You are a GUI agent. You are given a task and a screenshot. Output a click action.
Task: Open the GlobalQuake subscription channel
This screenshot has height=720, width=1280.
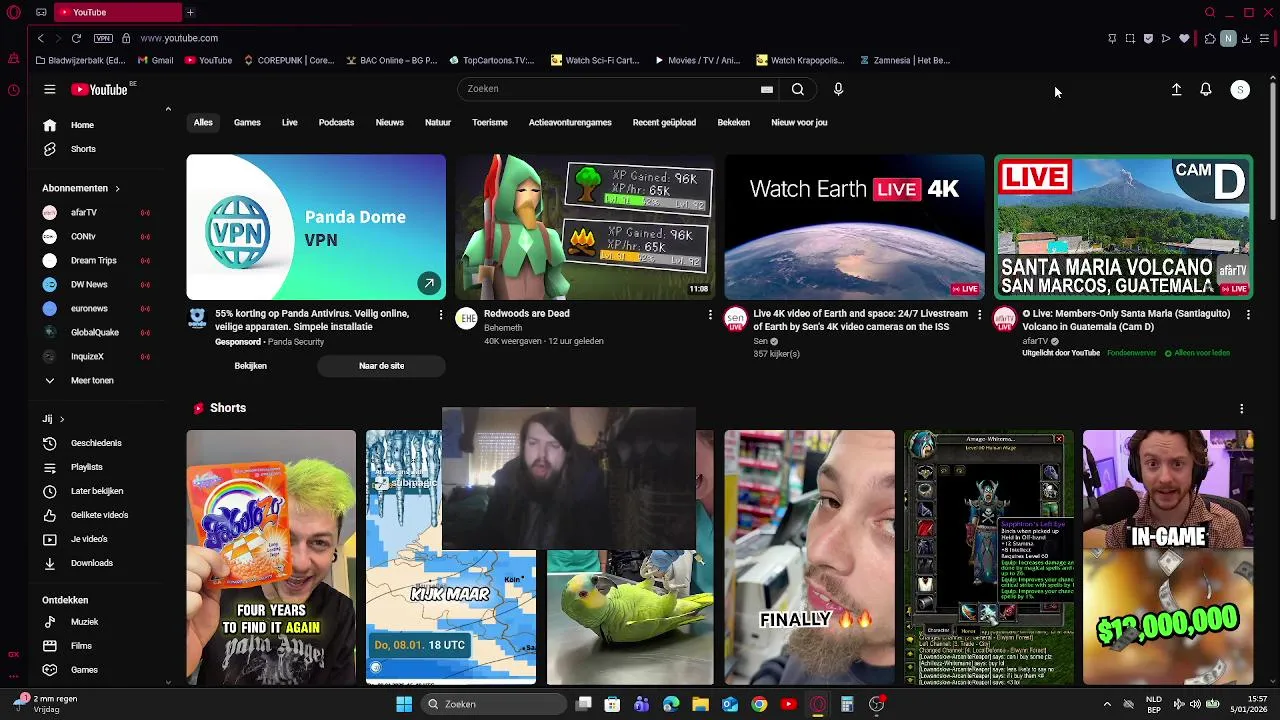pyautogui.click(x=94, y=332)
